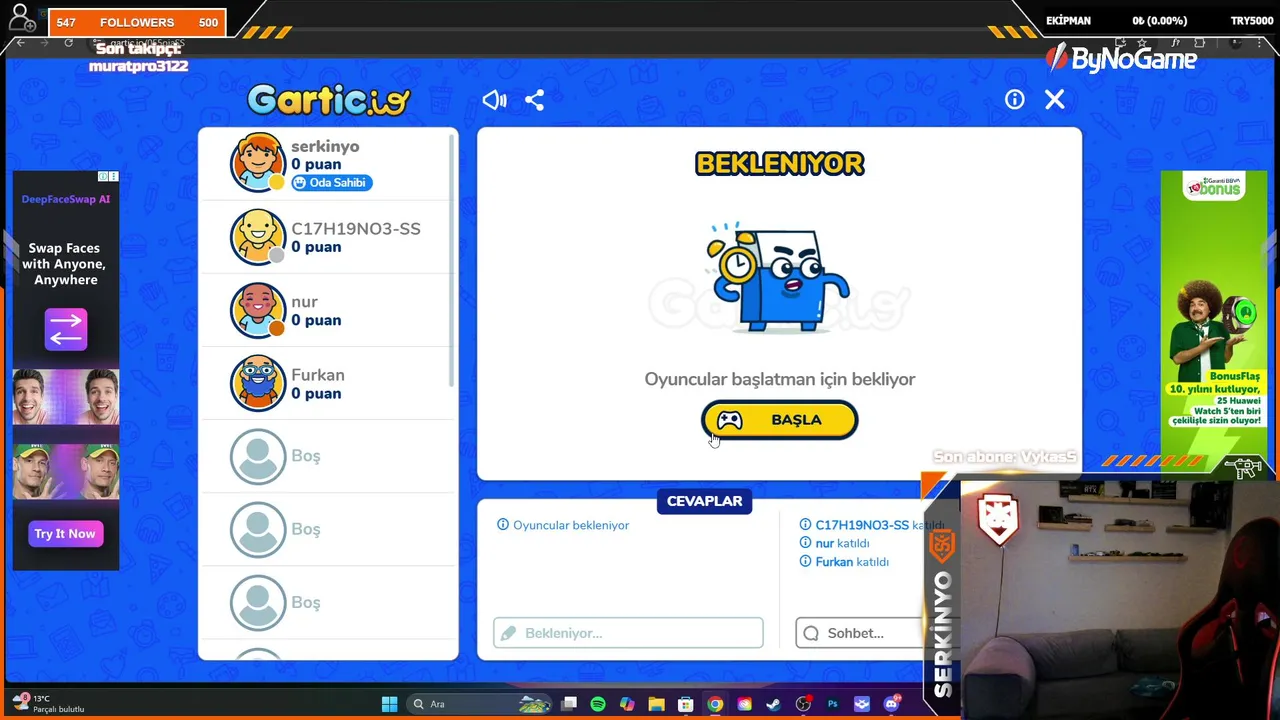This screenshot has width=1280, height=720.
Task: Open Steam from the taskbar
Action: click(774, 704)
